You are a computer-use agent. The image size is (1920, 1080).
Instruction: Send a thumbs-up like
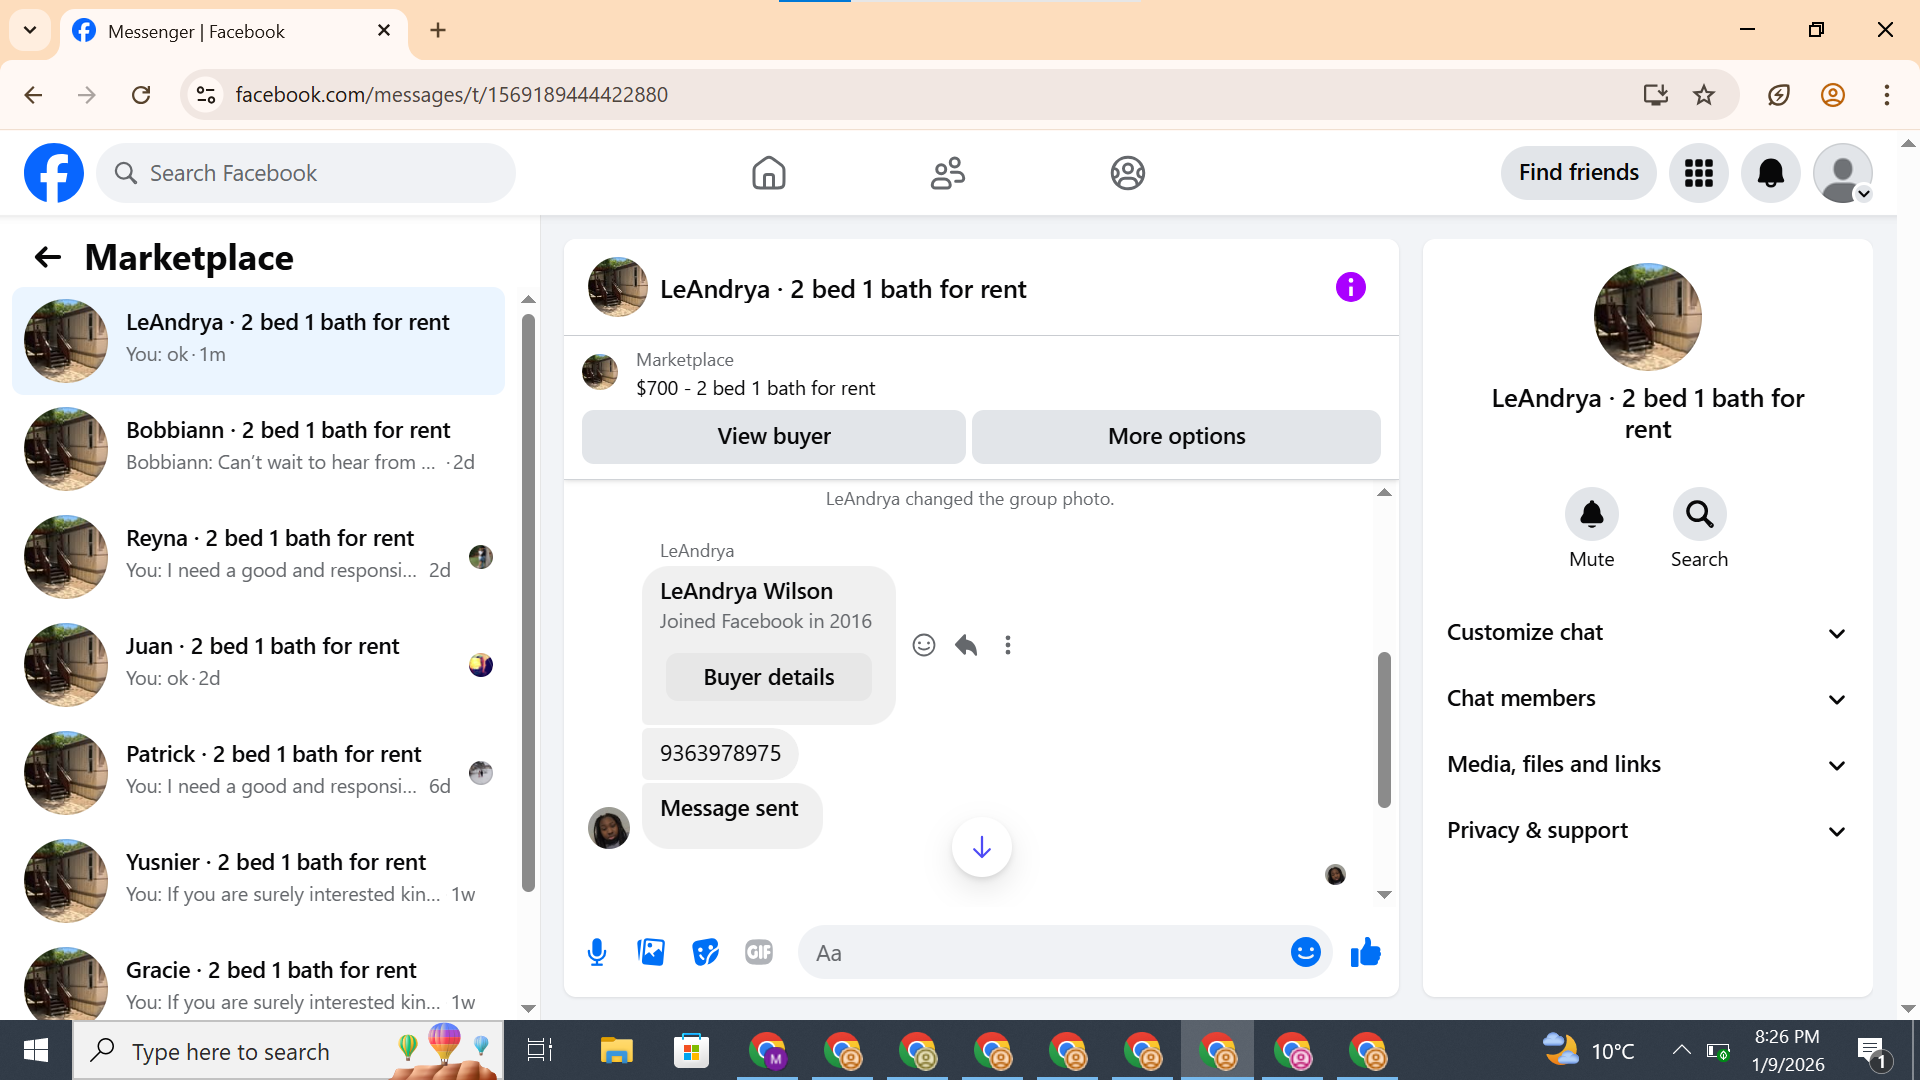tap(1365, 952)
